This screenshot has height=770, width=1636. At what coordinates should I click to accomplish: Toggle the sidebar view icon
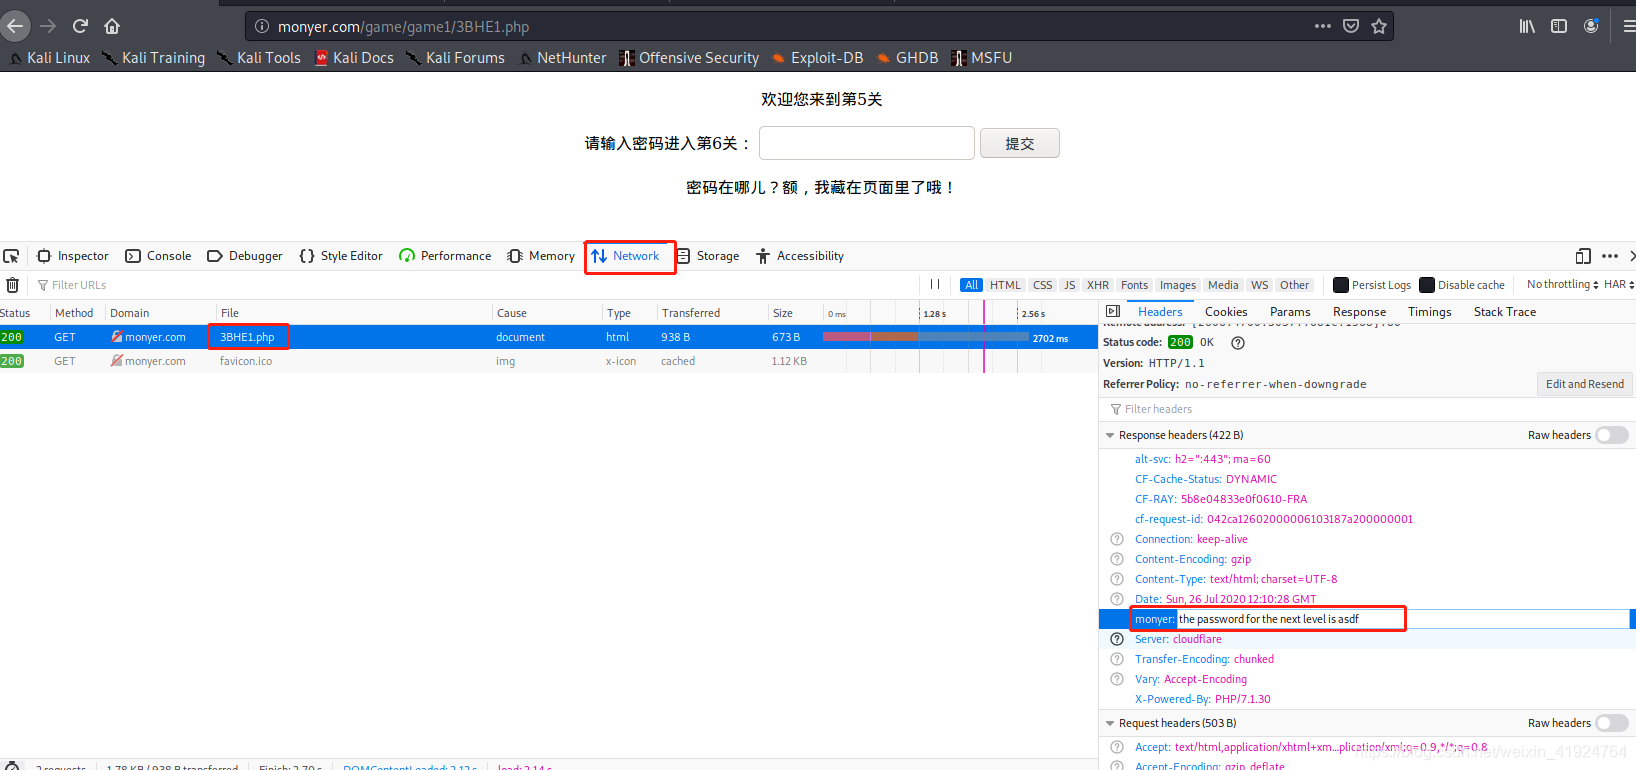click(x=1559, y=26)
